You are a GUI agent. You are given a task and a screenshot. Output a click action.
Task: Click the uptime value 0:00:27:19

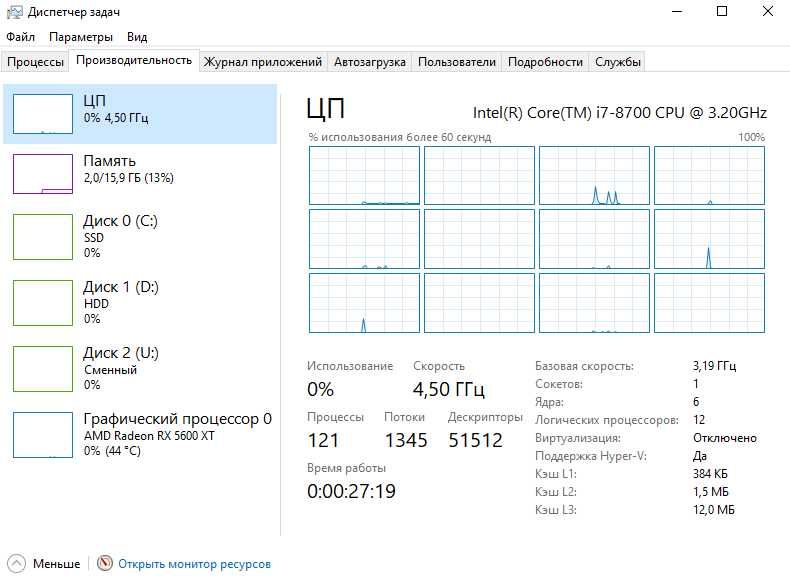[351, 491]
